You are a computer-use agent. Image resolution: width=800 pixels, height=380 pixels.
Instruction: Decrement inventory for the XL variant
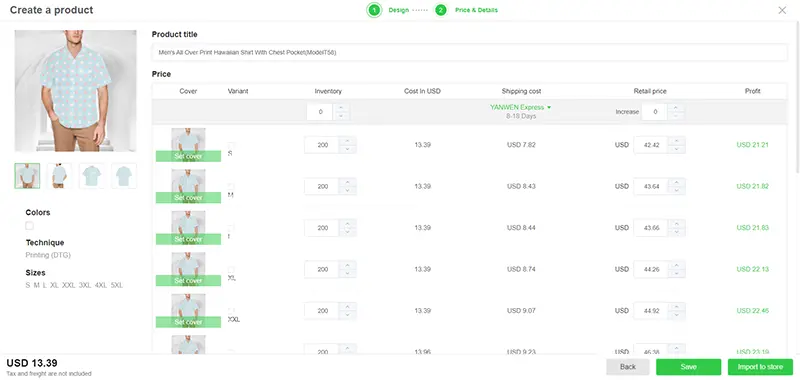pyautogui.click(x=347, y=273)
